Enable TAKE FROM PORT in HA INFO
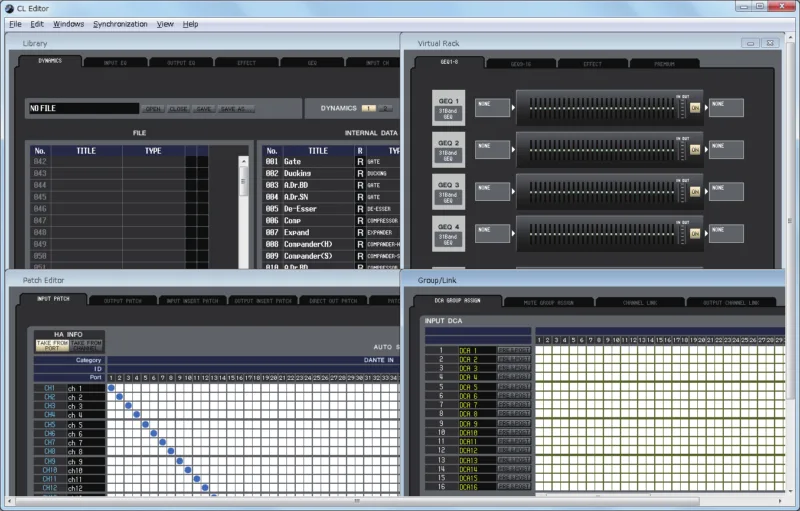 (52, 346)
